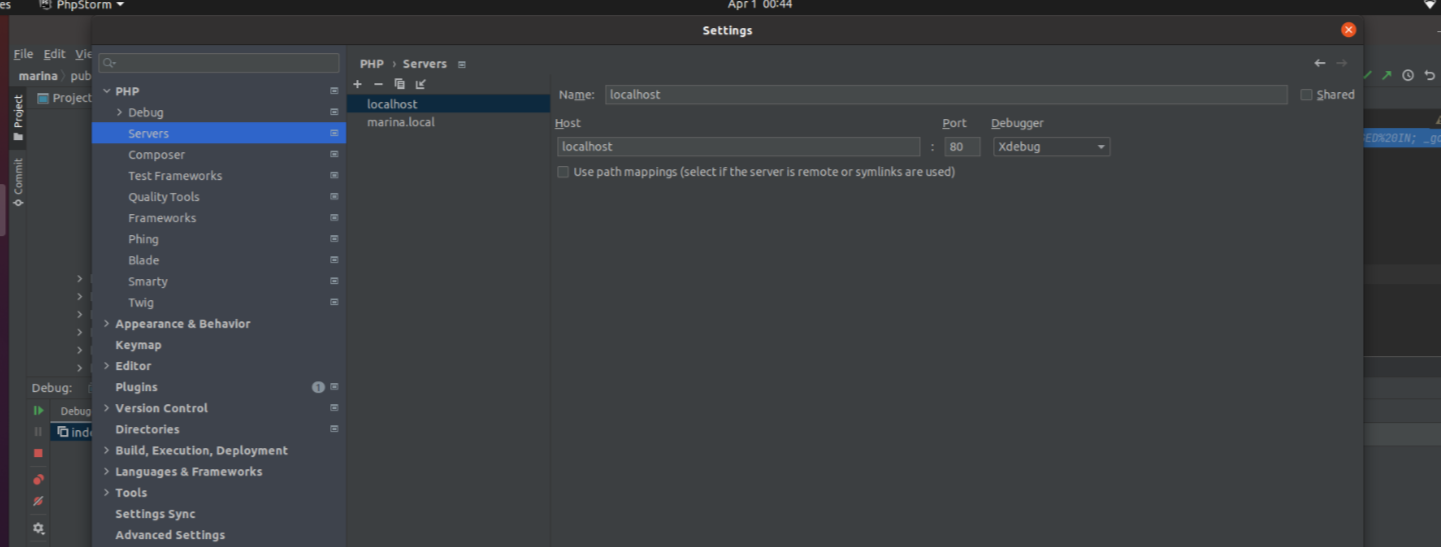Click the project-level icon on Directories row
Image resolution: width=1441 pixels, height=547 pixels.
334,428
